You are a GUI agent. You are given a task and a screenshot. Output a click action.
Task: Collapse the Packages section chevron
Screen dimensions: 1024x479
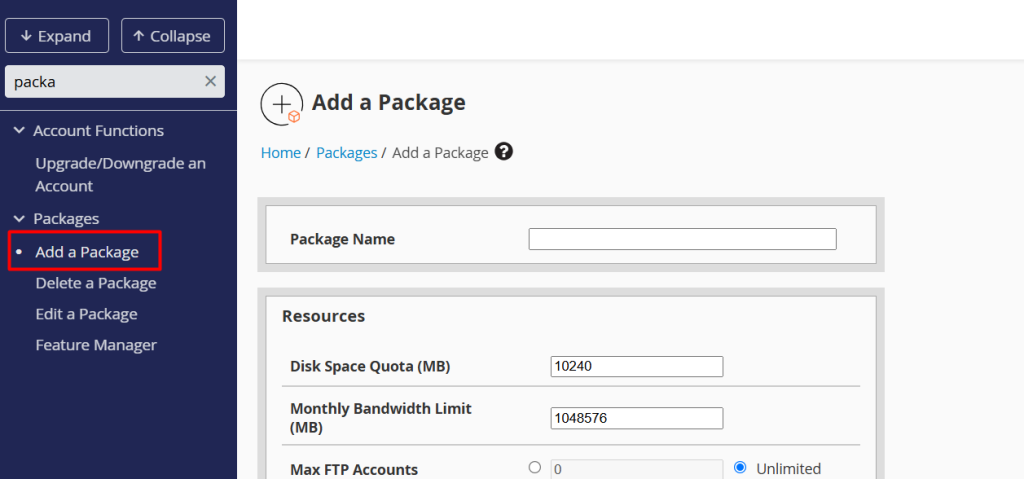(19, 218)
